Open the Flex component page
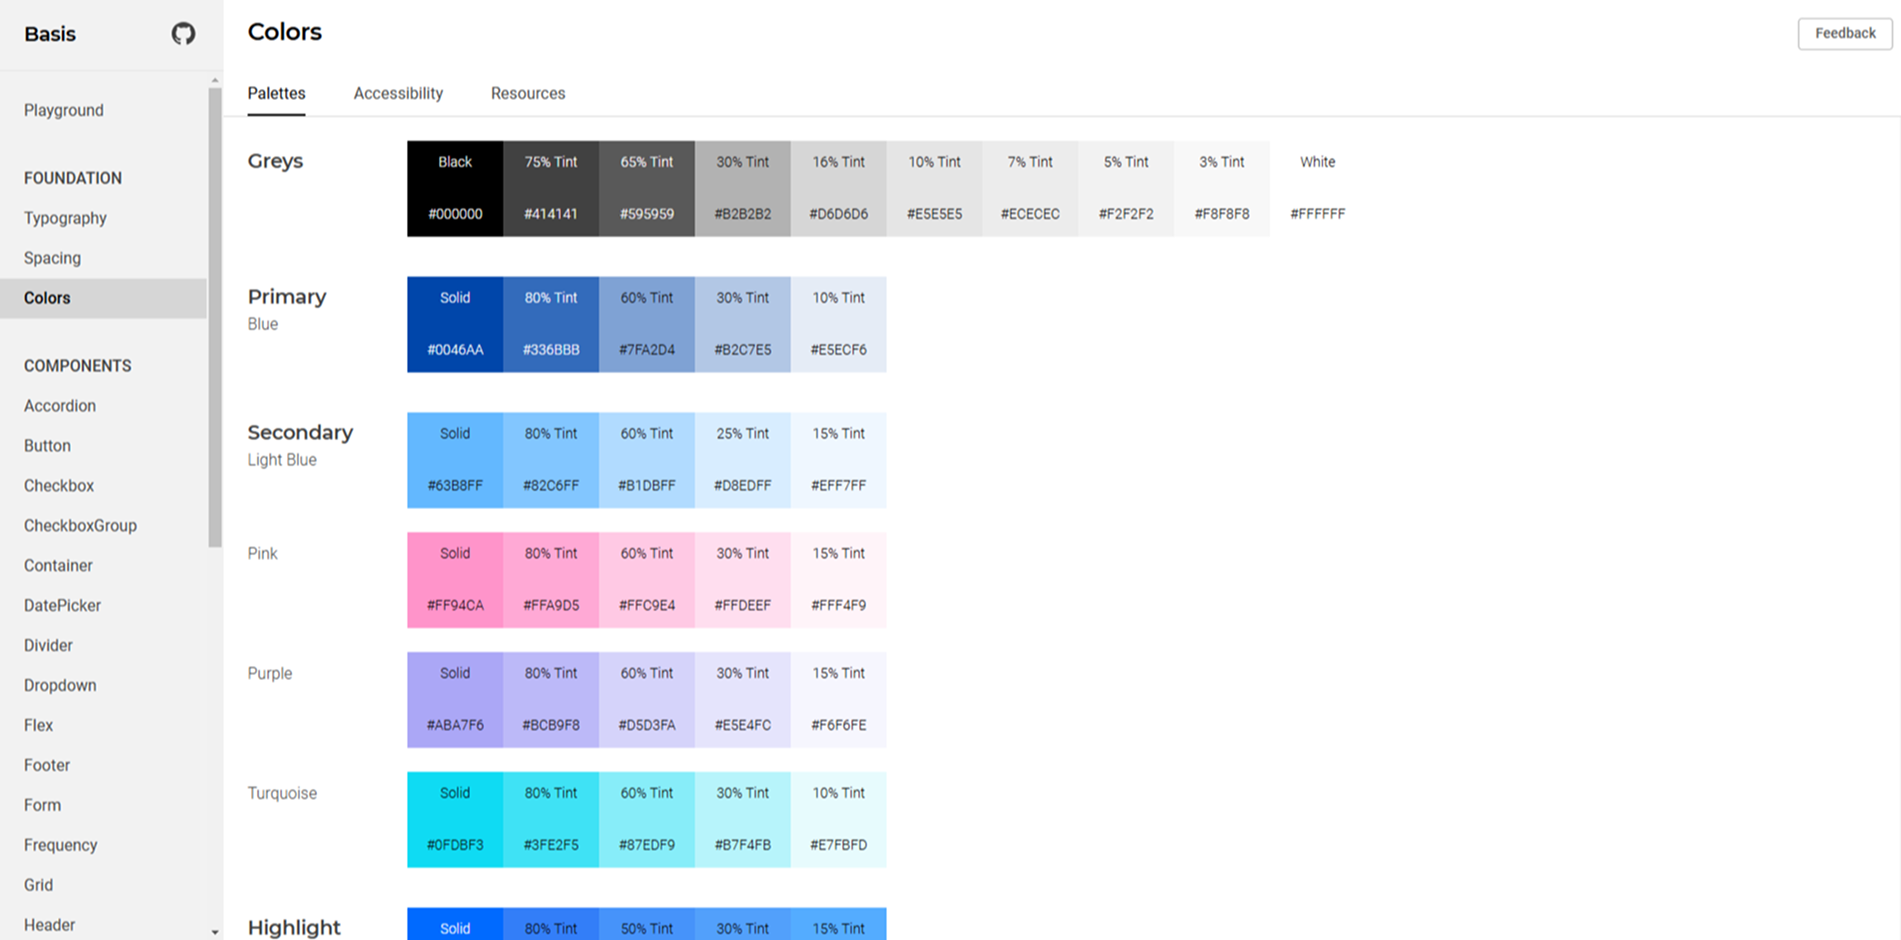Viewport: 1901px width, 940px height. (38, 726)
